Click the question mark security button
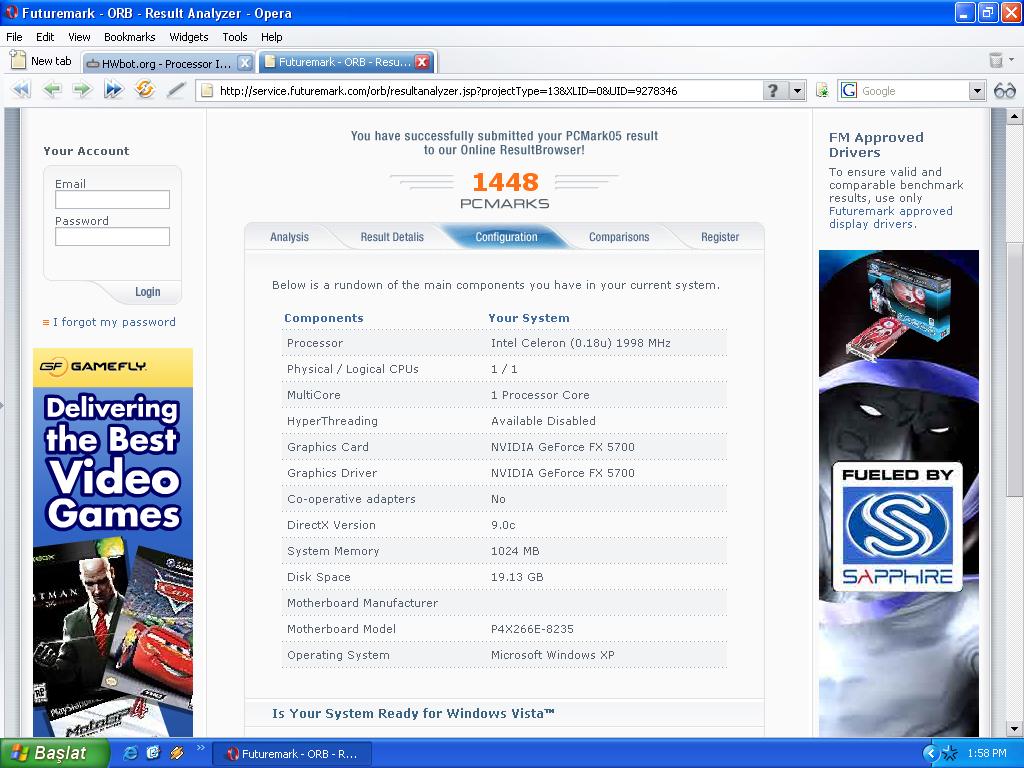This screenshot has height=768, width=1024. click(773, 91)
